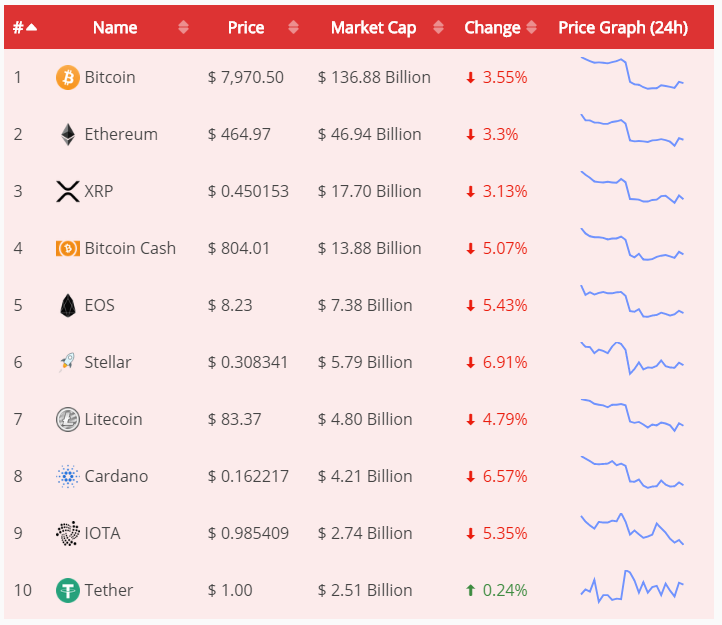Click the Price Graph (24h) header
The width and height of the screenshot is (722, 625).
tap(623, 28)
